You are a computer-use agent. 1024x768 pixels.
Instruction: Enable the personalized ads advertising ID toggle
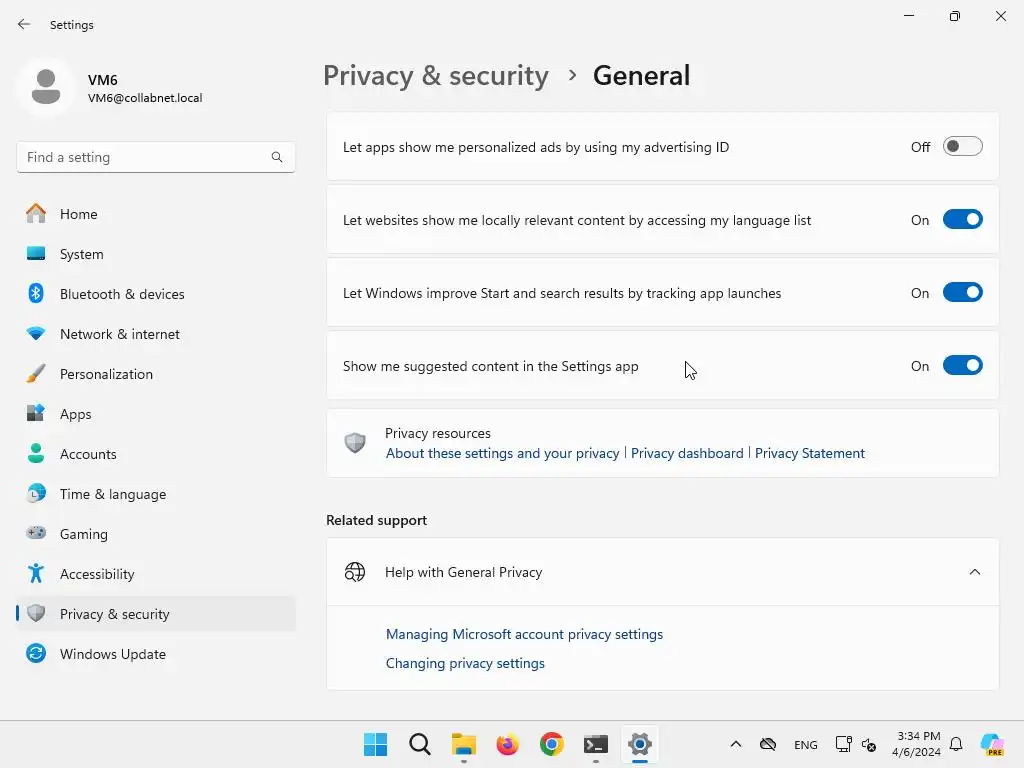coord(962,147)
